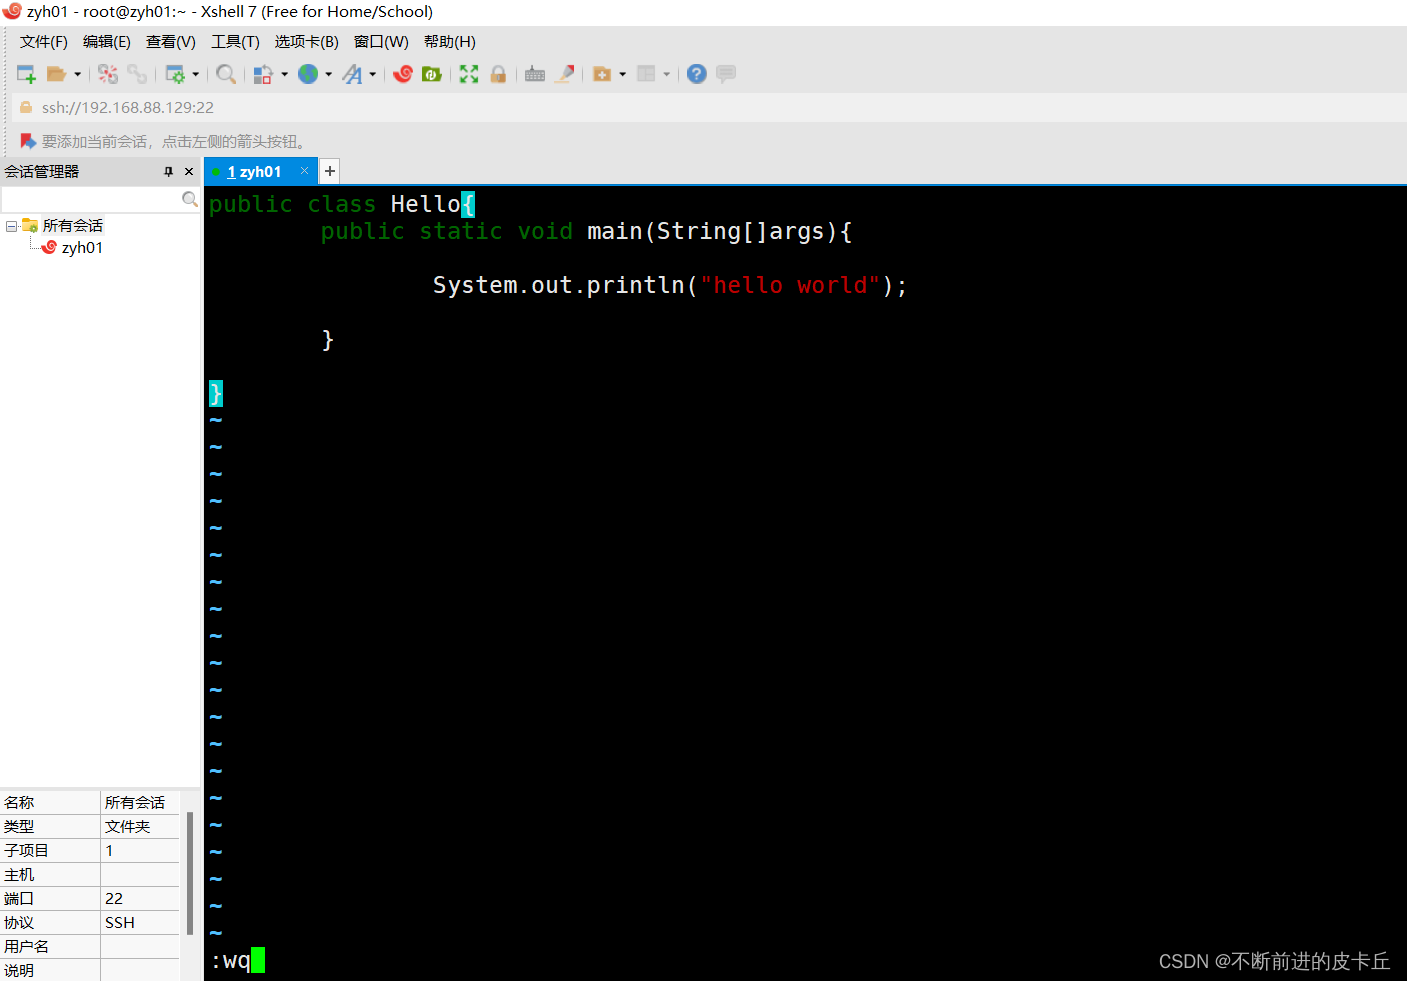The image size is (1407, 981).
Task: Open the 工具(T) menu
Action: click(235, 42)
